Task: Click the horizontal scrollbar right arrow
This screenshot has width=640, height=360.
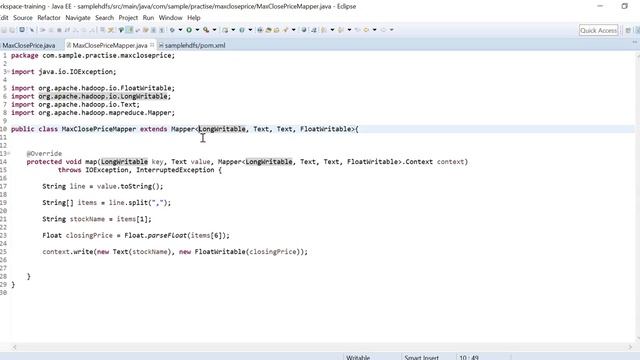Action: pos(630,347)
